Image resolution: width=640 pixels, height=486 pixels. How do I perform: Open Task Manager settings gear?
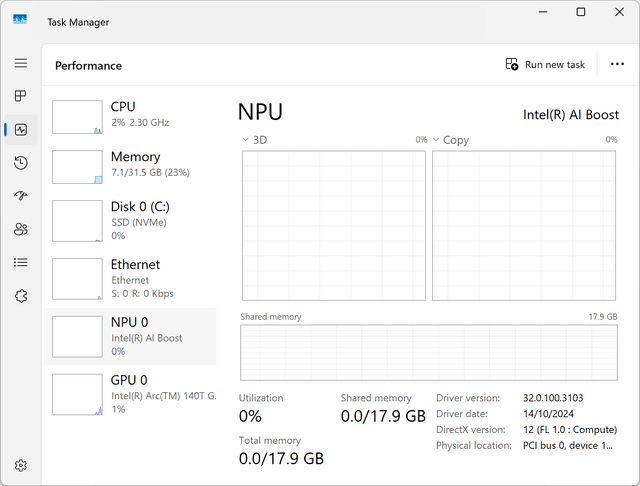[21, 465]
